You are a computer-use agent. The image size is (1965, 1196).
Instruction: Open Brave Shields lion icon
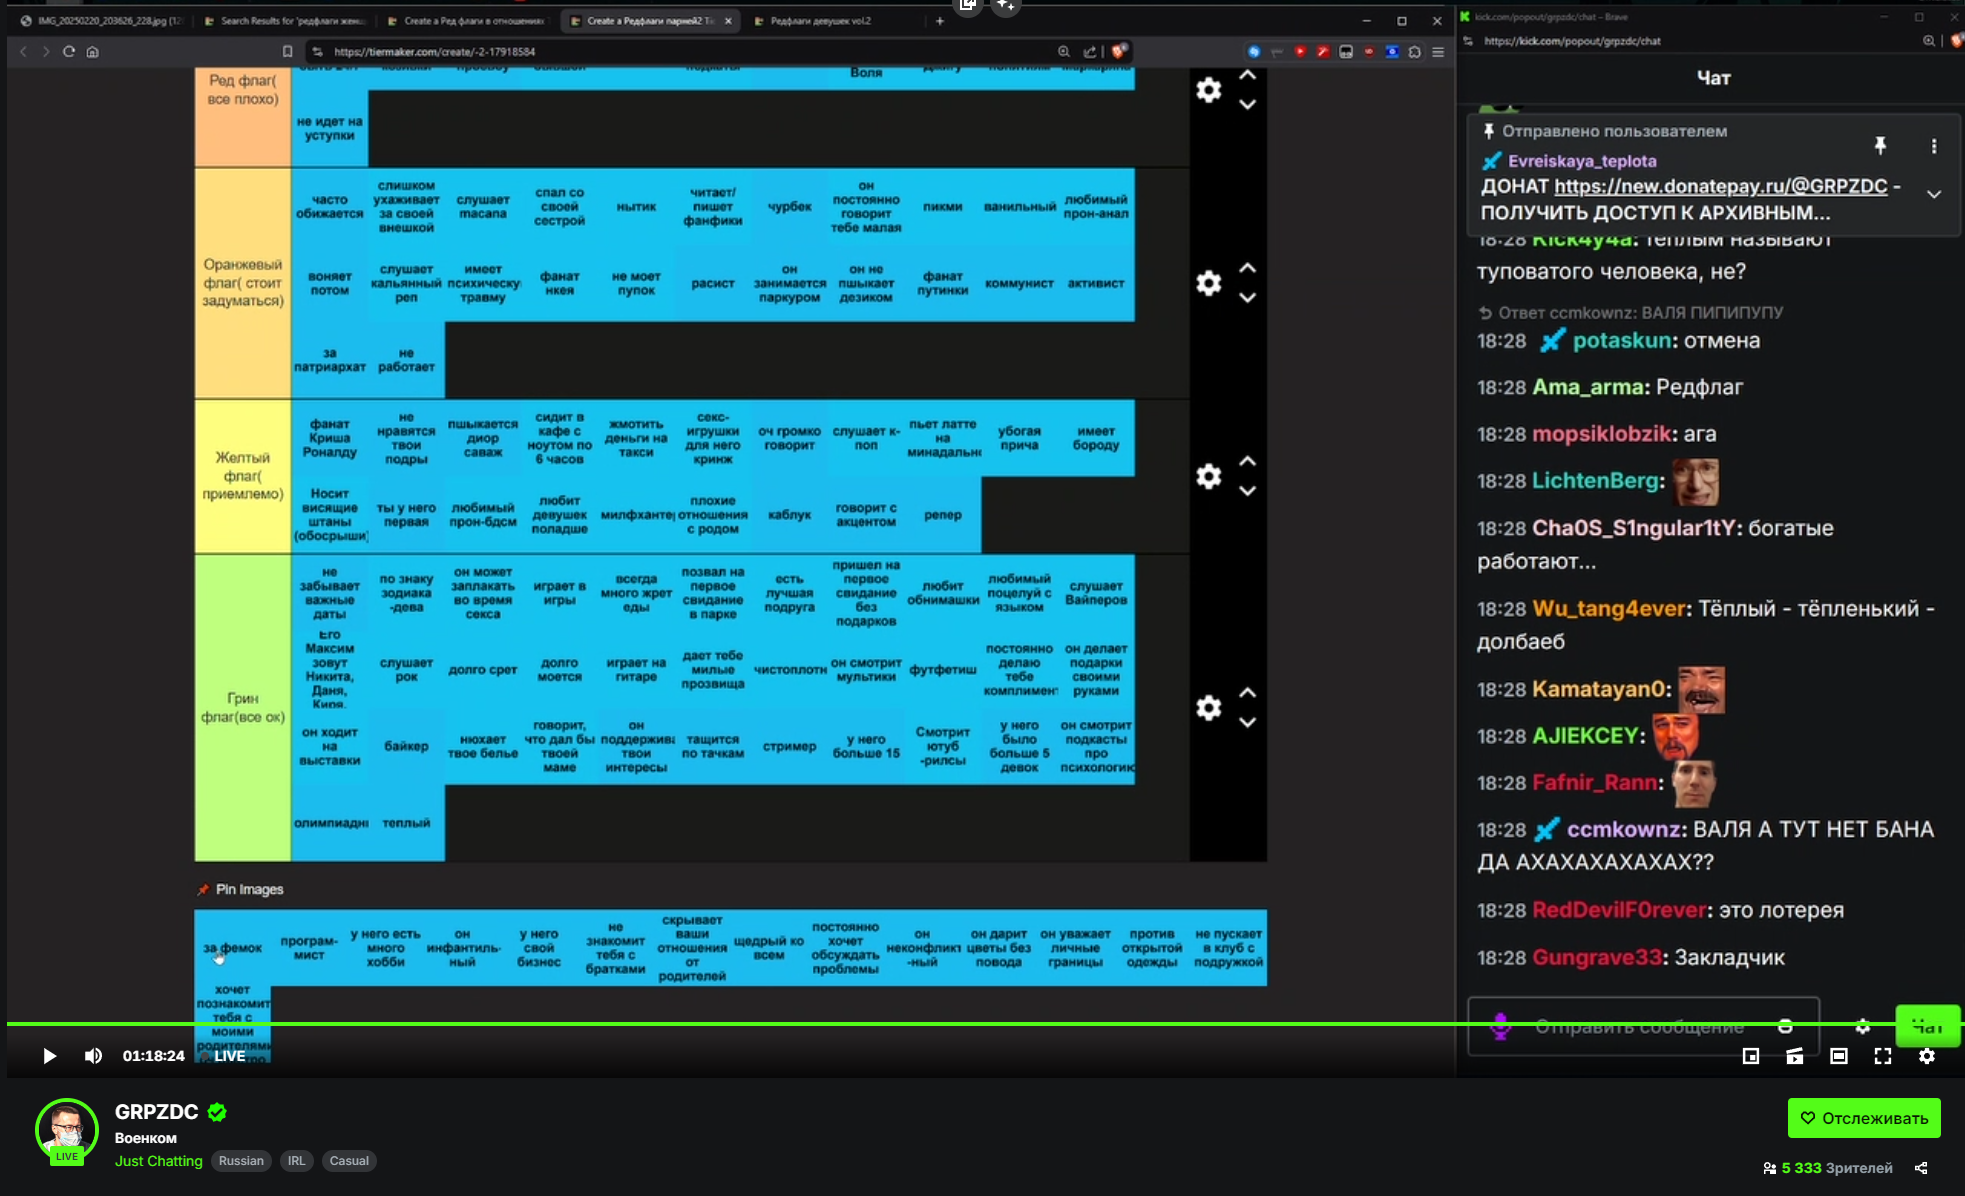tap(1119, 51)
